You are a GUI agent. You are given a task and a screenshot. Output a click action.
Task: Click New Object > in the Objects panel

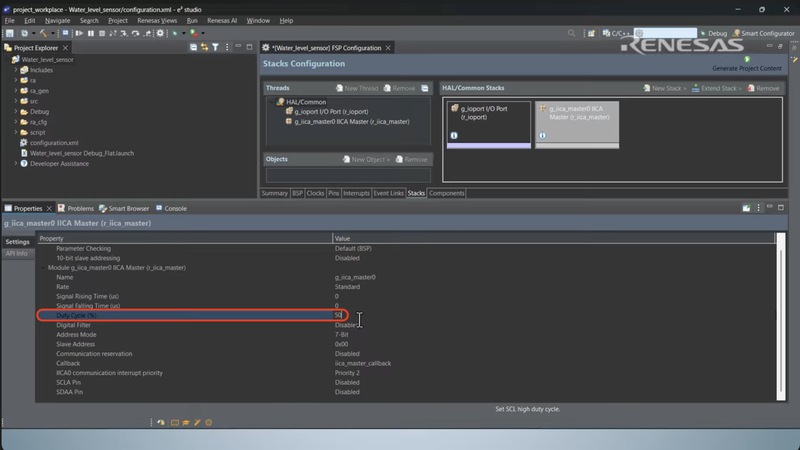[366, 159]
